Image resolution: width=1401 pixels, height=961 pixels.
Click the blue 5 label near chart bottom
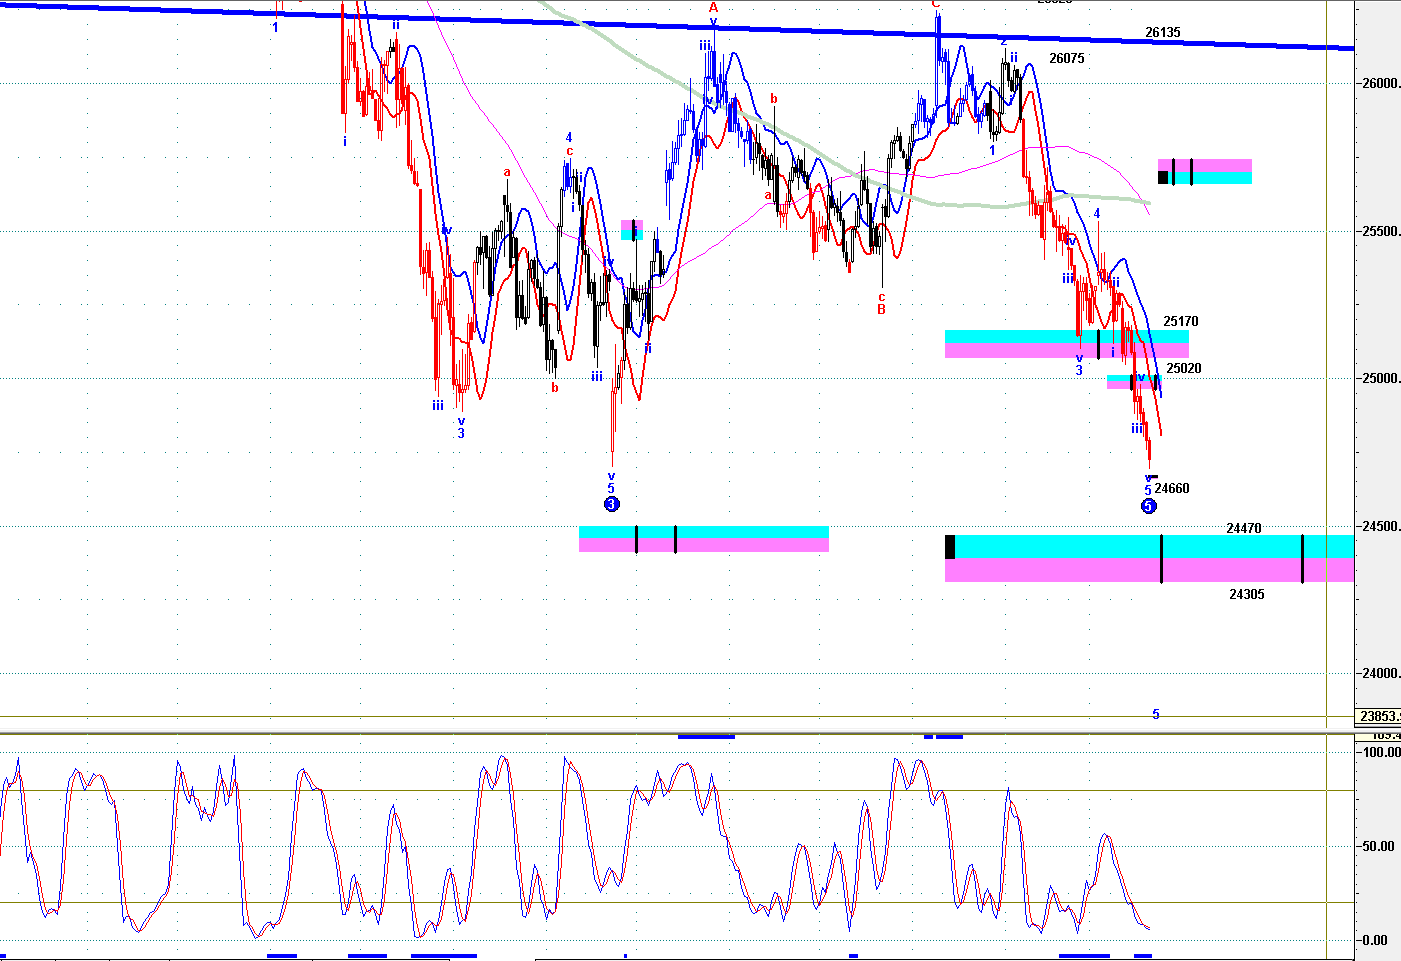[x=1156, y=715]
